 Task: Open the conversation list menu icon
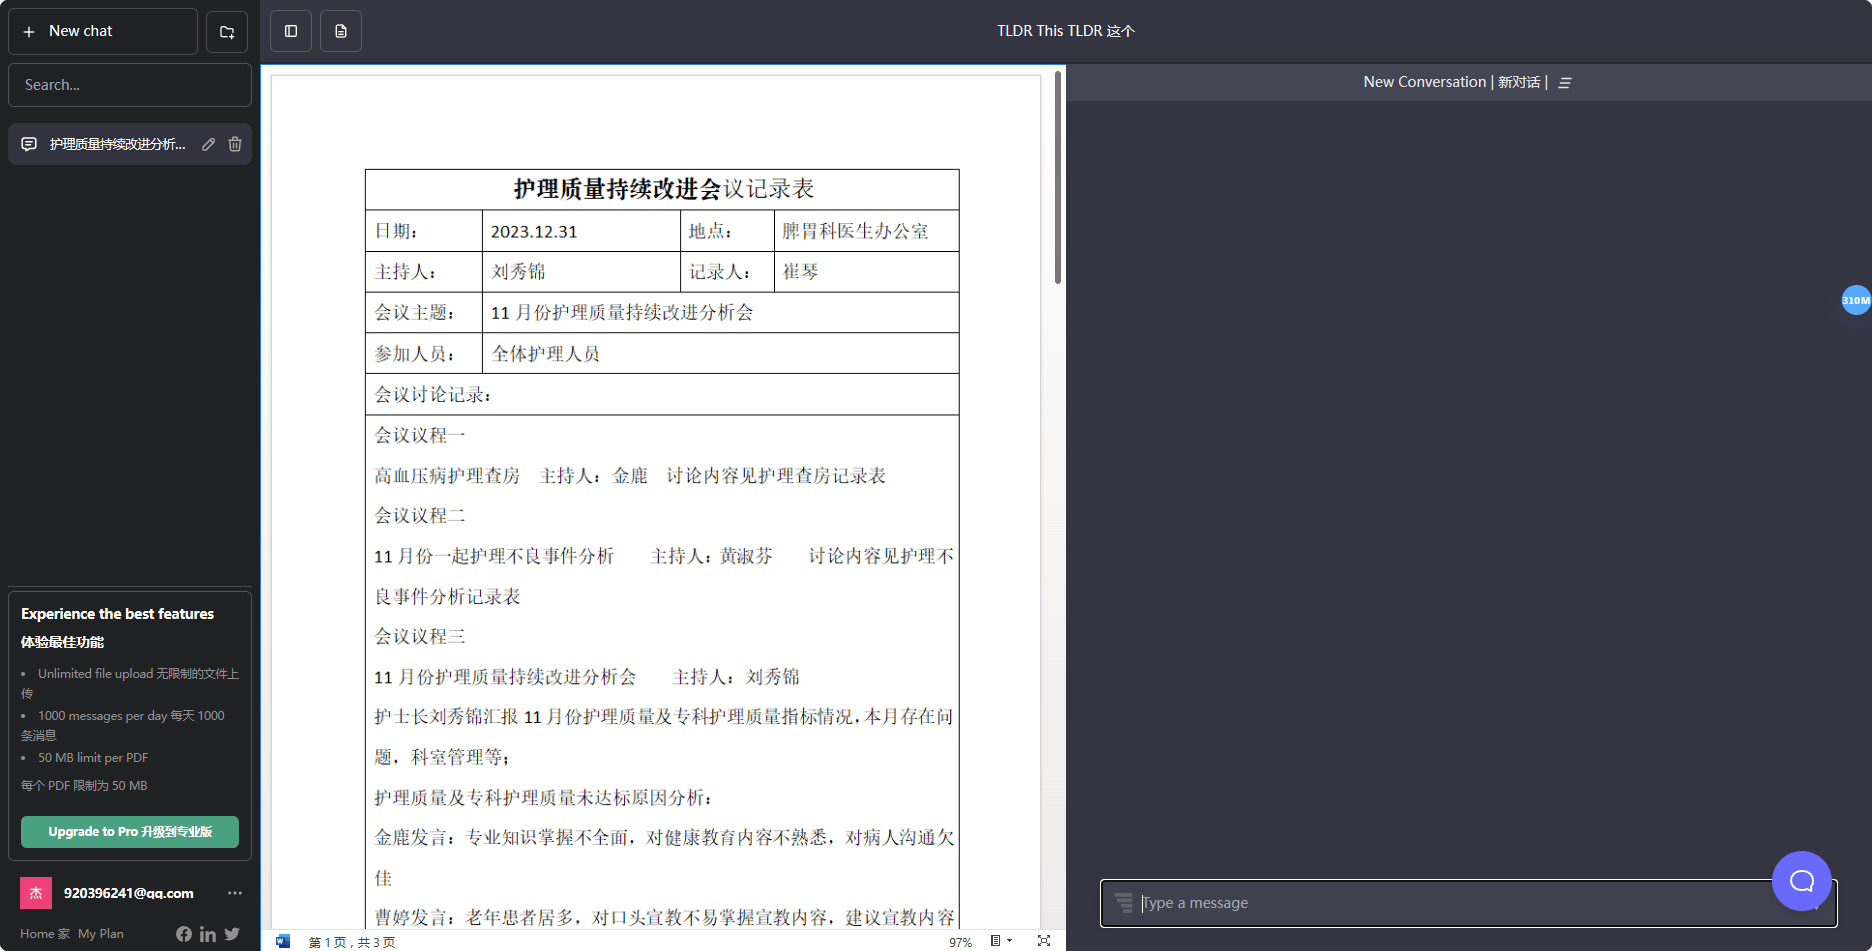1565,83
